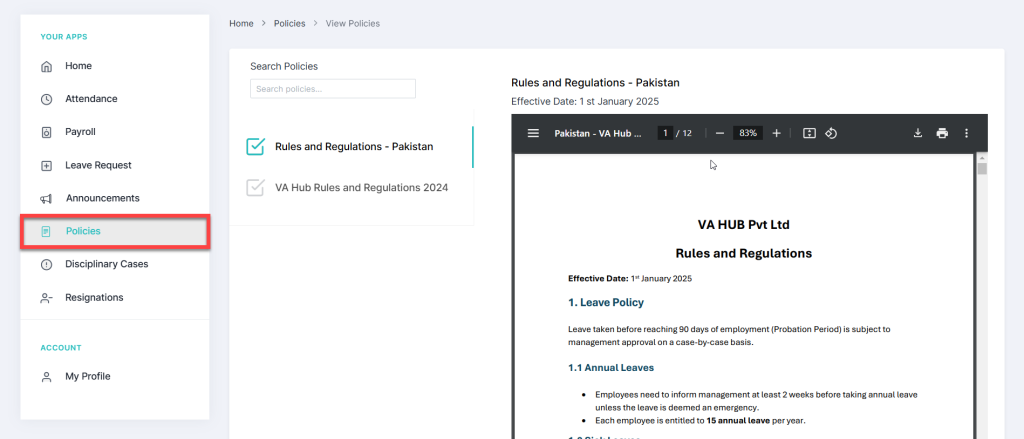Click PDF title Pakistan - VA Hub
This screenshot has height=439, width=1024.
(x=598, y=133)
